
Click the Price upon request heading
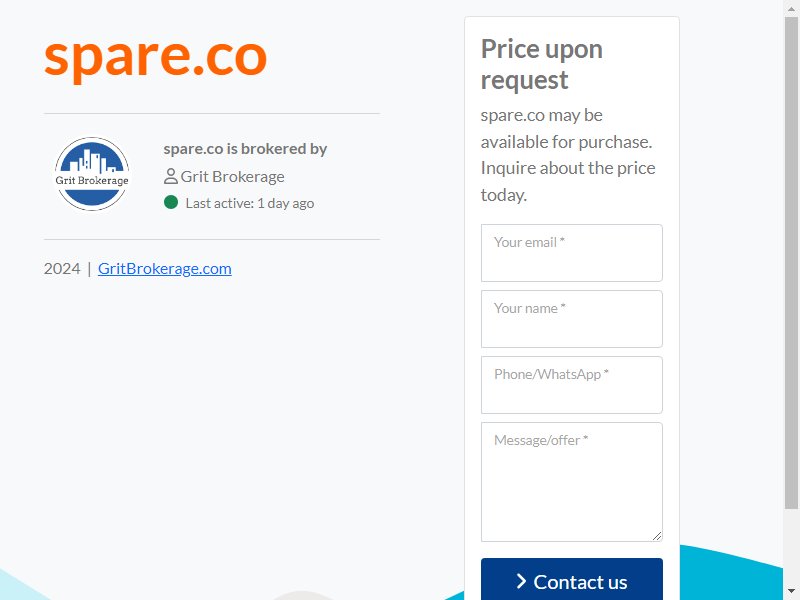pyautogui.click(x=542, y=64)
